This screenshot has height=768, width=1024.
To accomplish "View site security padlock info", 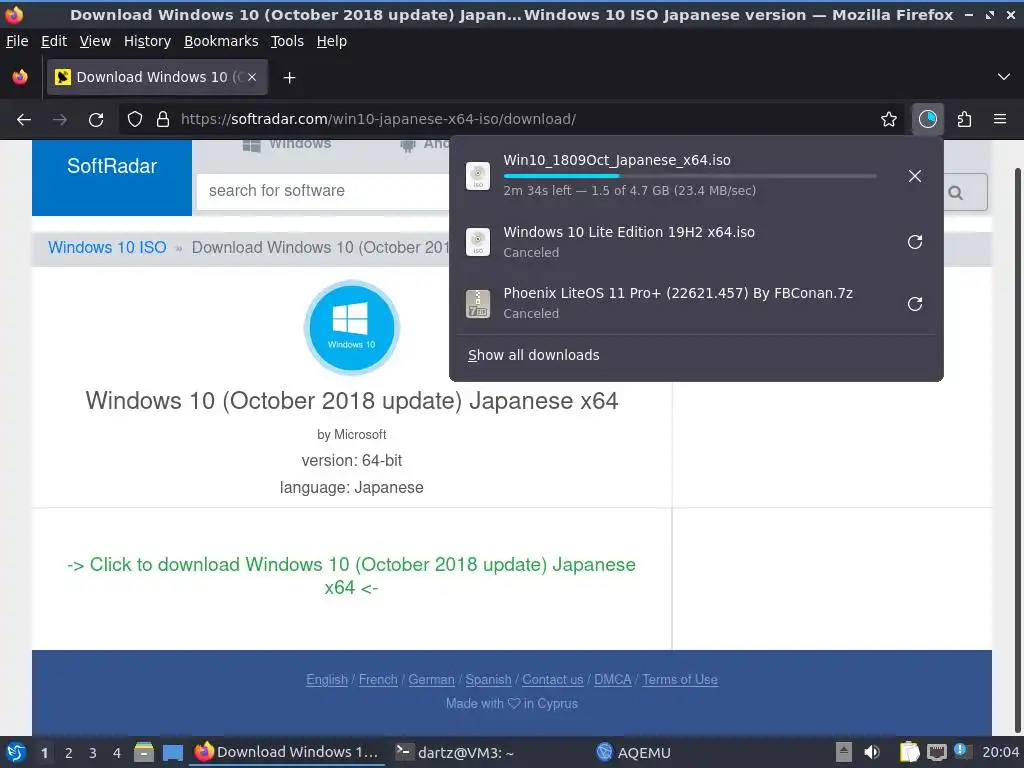I will tap(163, 120).
